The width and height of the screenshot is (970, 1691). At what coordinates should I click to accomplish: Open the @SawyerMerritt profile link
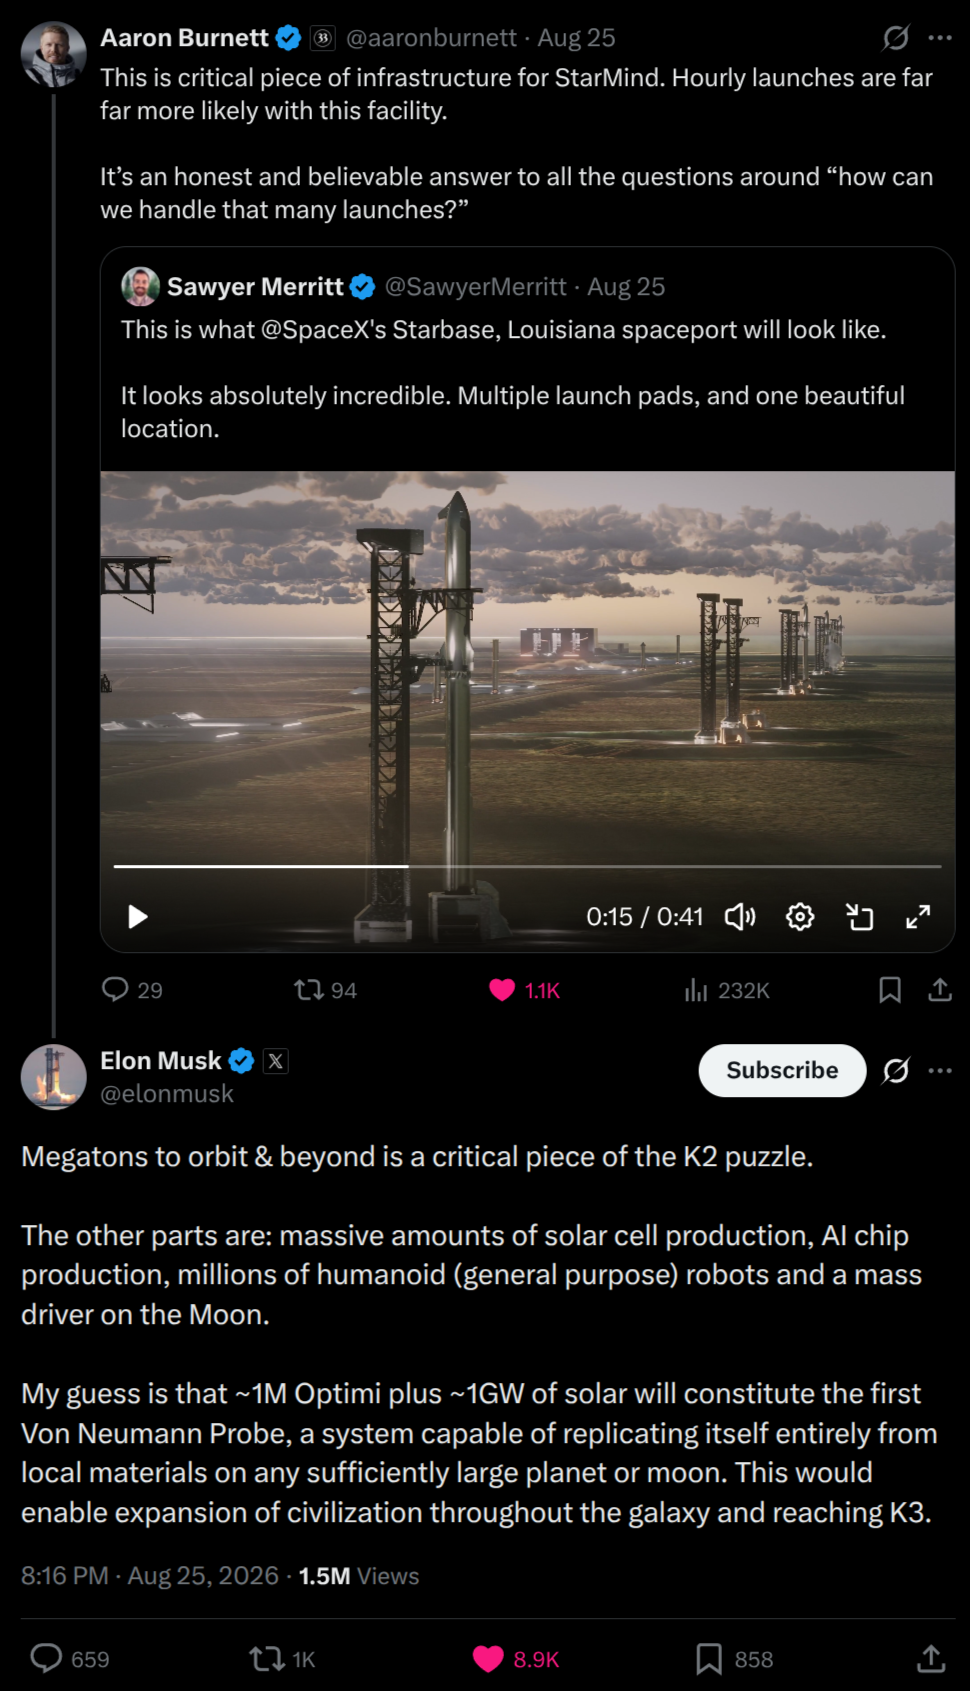point(475,287)
